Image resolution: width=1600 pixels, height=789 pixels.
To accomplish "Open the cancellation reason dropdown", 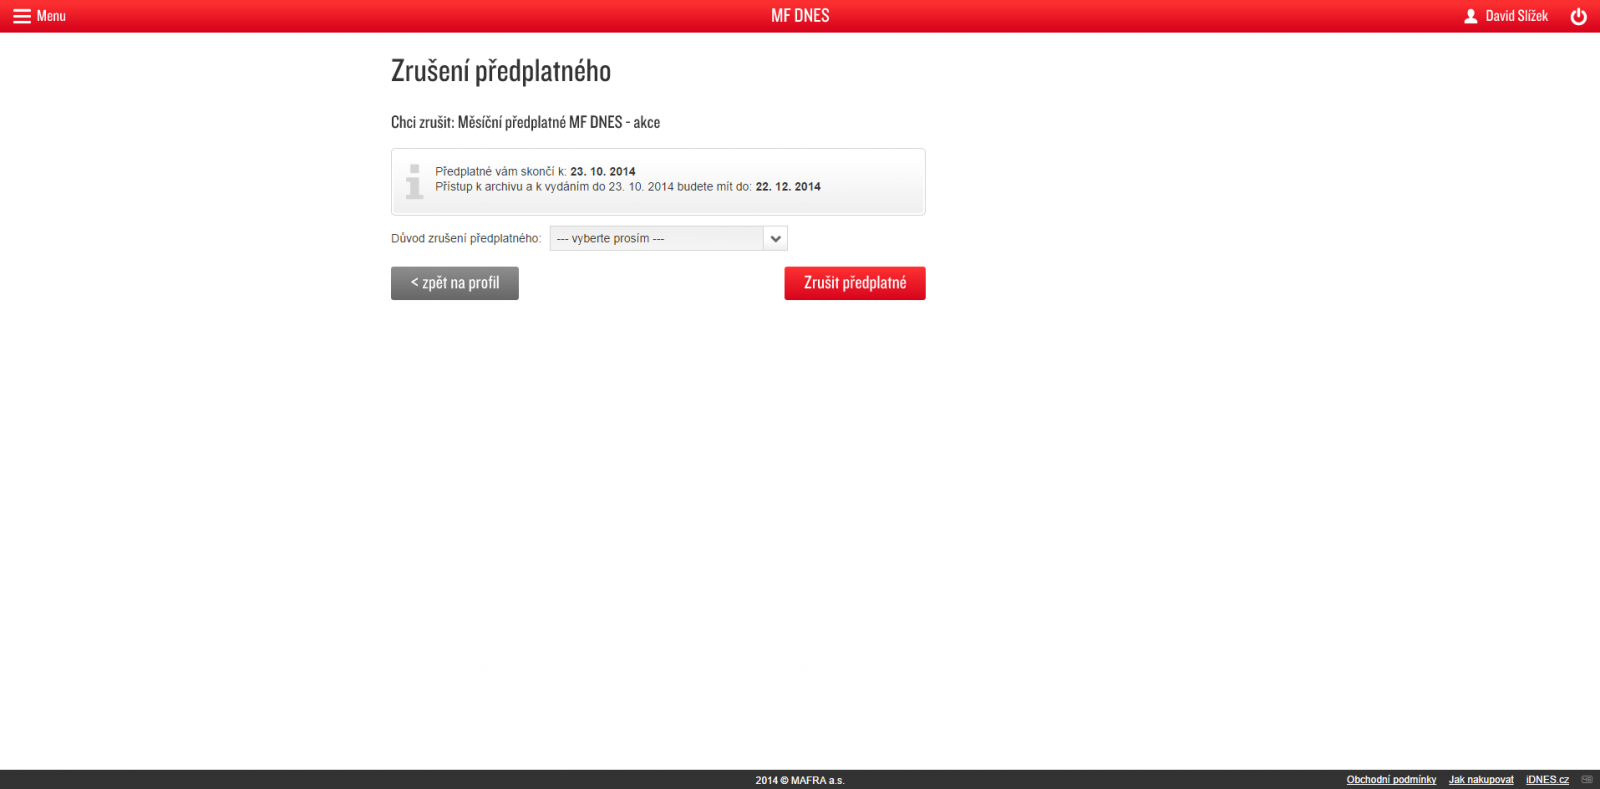I will [x=668, y=238].
